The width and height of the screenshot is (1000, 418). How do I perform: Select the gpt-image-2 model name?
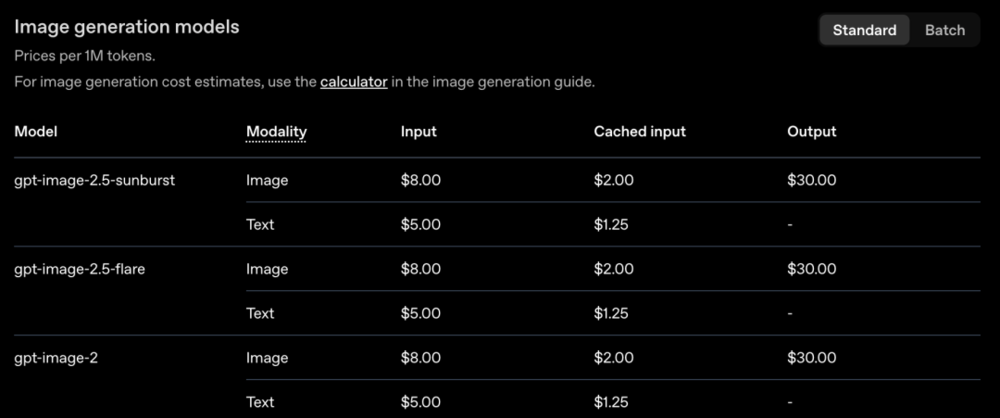56,357
